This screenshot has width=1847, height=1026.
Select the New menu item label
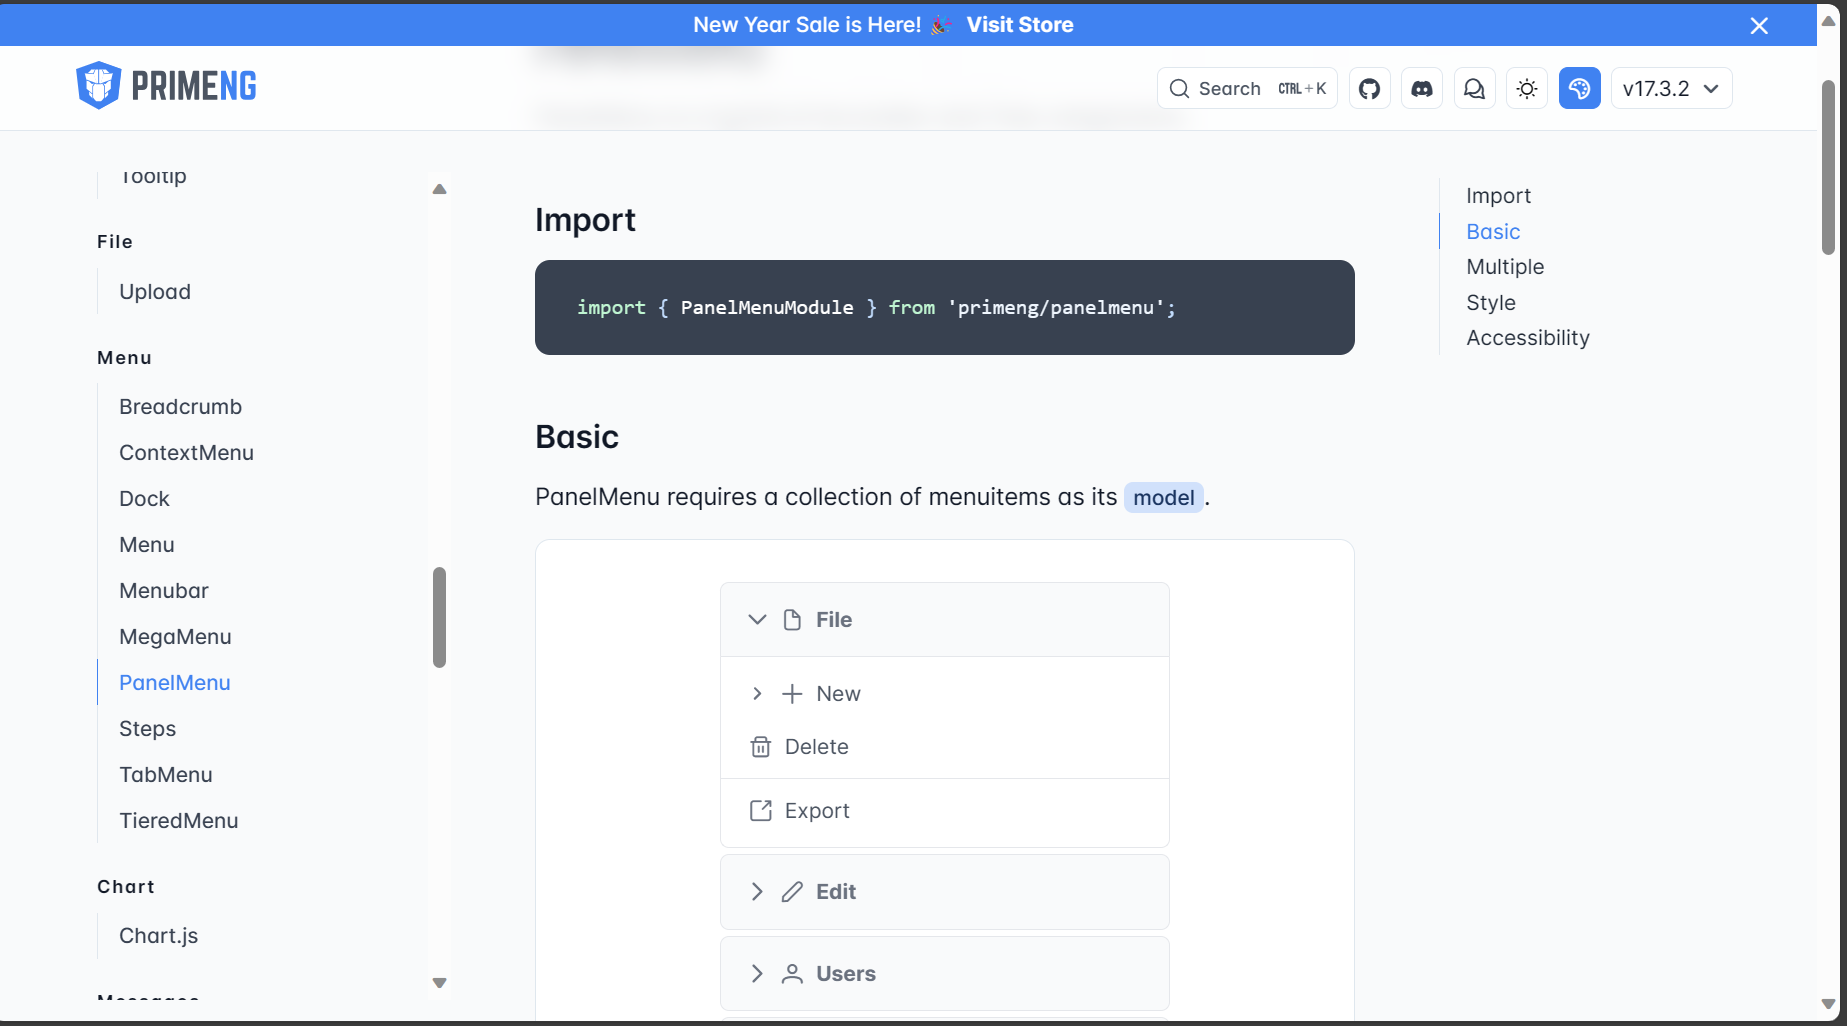[x=838, y=694]
